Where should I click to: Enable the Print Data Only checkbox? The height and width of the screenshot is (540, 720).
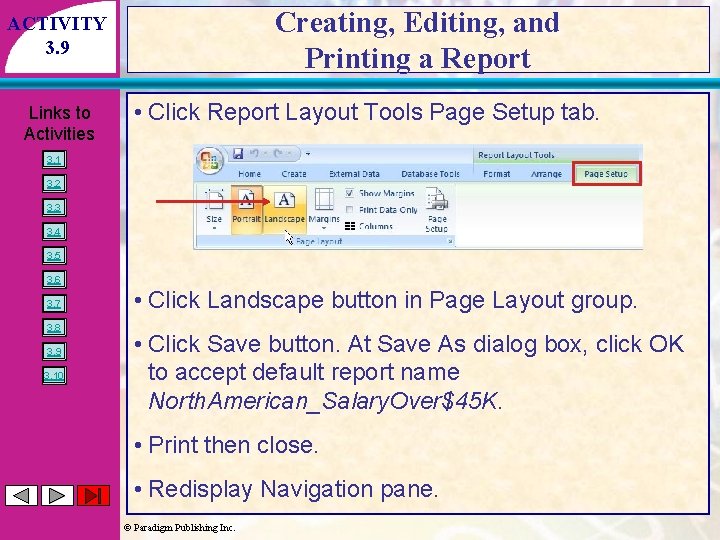pyautogui.click(x=349, y=210)
